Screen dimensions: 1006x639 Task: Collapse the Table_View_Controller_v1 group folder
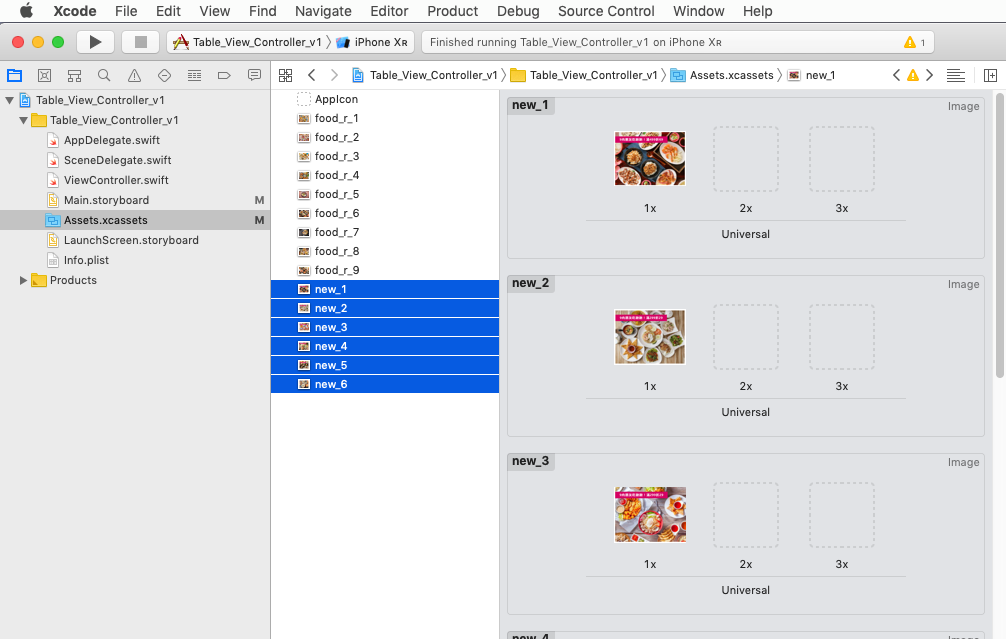point(24,120)
